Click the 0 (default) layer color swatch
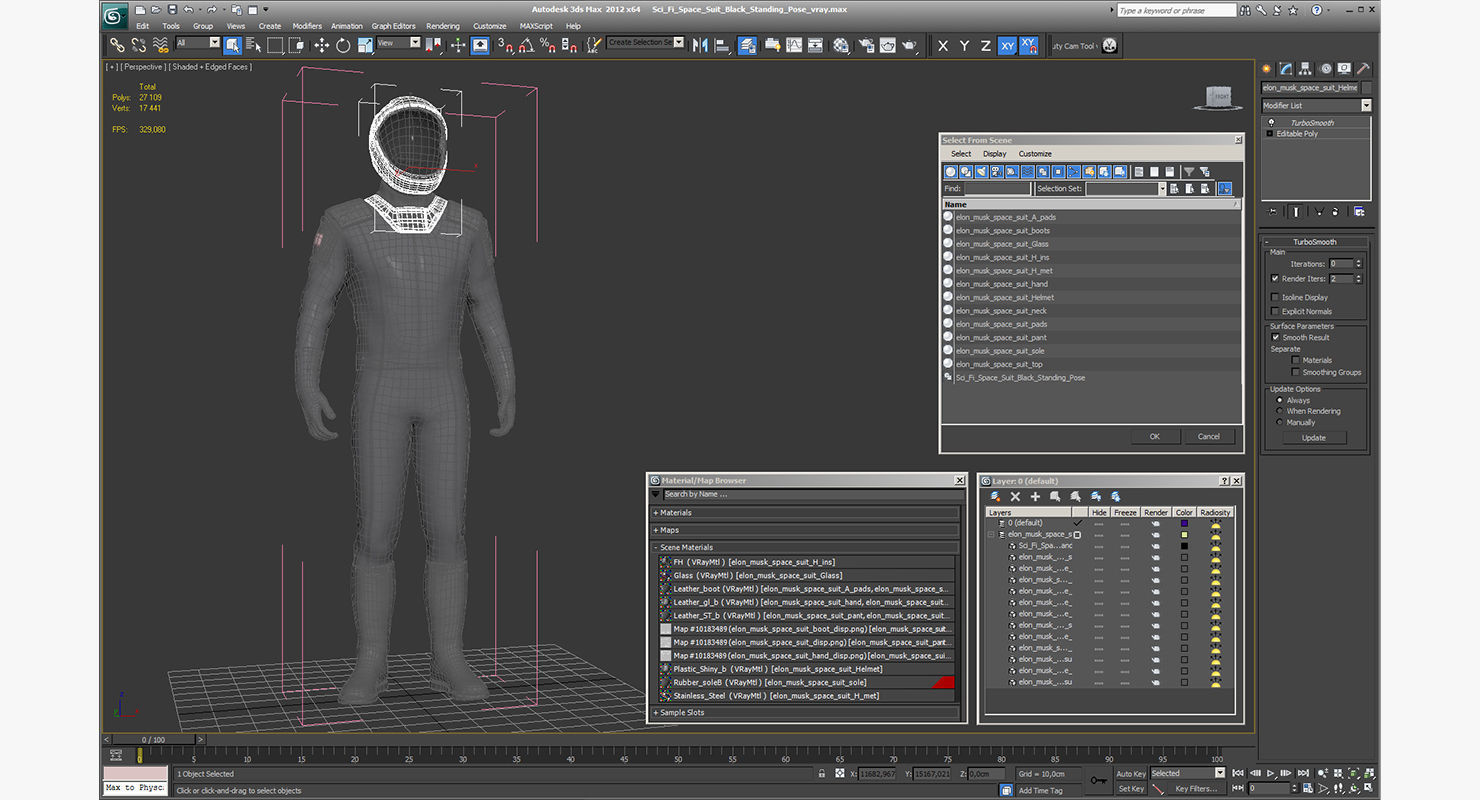 pyautogui.click(x=1184, y=523)
